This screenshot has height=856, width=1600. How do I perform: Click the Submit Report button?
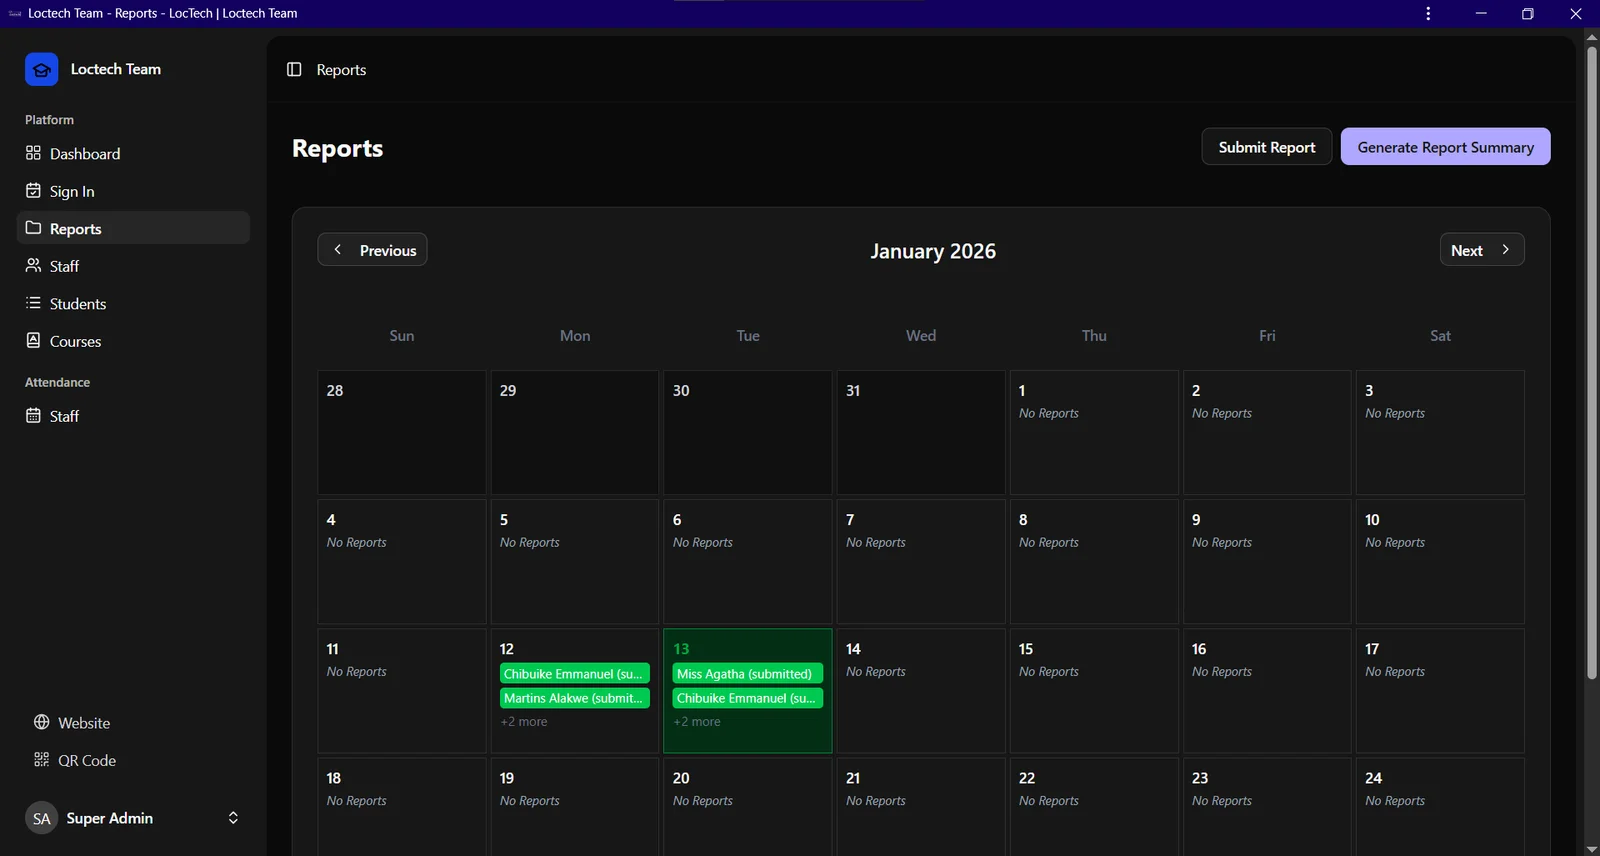pos(1267,147)
